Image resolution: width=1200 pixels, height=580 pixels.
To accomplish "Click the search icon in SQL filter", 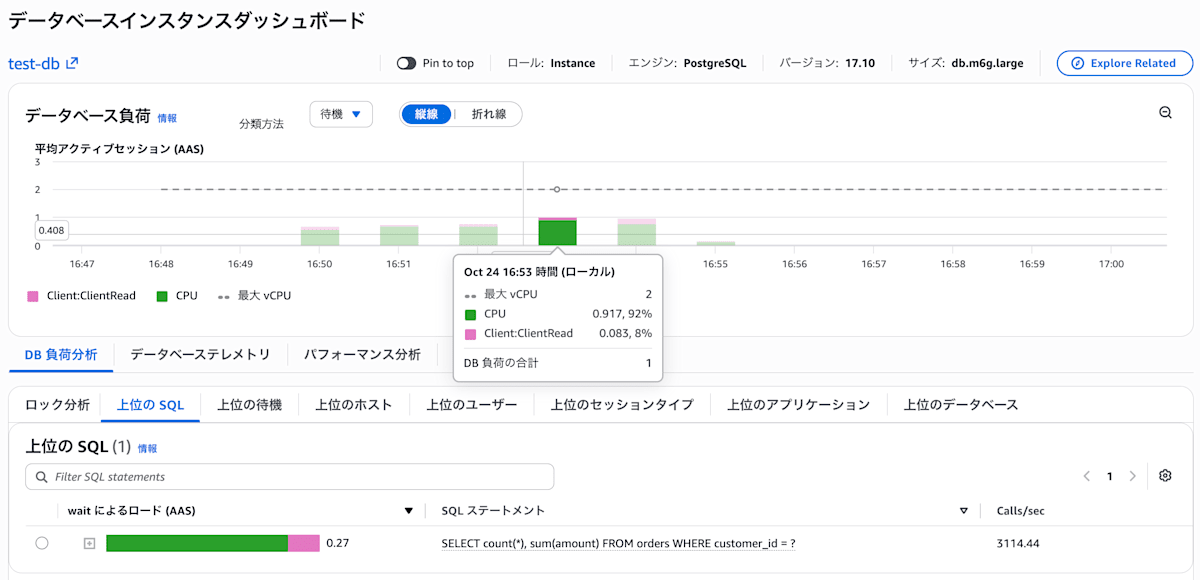I will 41,477.
